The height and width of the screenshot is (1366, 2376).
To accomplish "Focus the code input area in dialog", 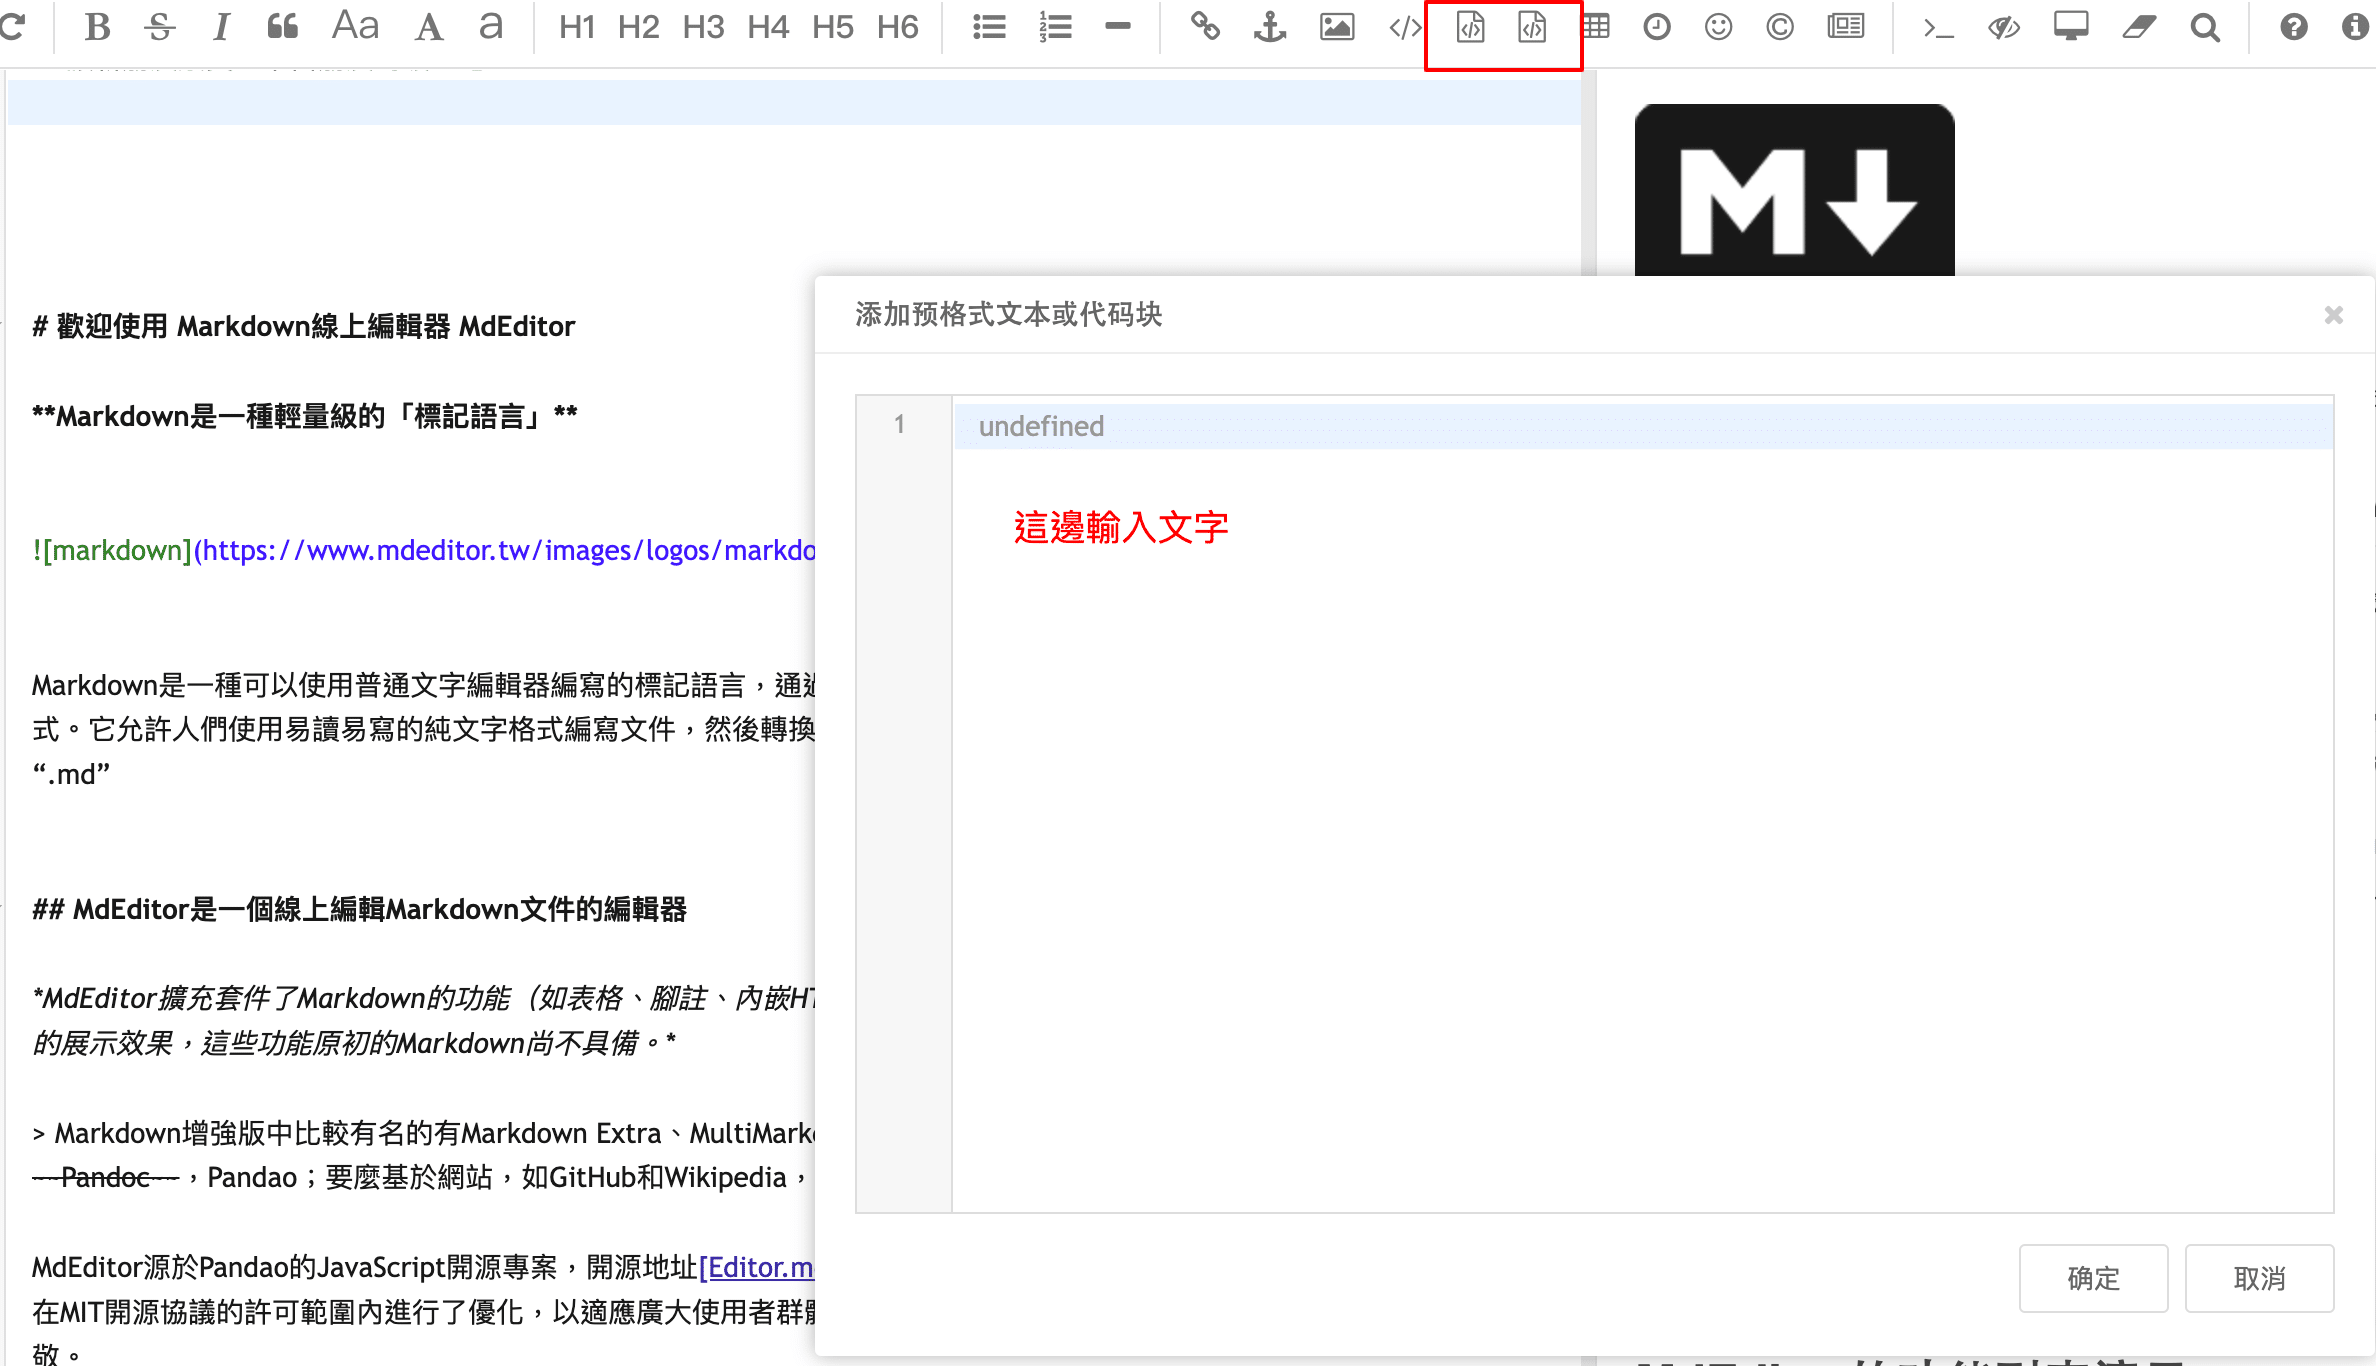I will click(x=1643, y=803).
